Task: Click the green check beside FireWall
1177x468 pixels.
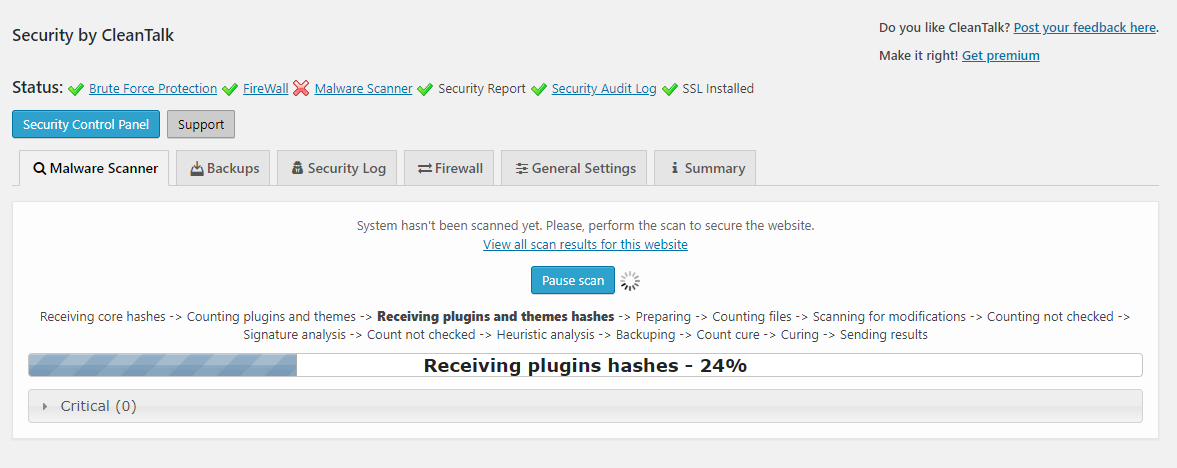Action: 230,89
